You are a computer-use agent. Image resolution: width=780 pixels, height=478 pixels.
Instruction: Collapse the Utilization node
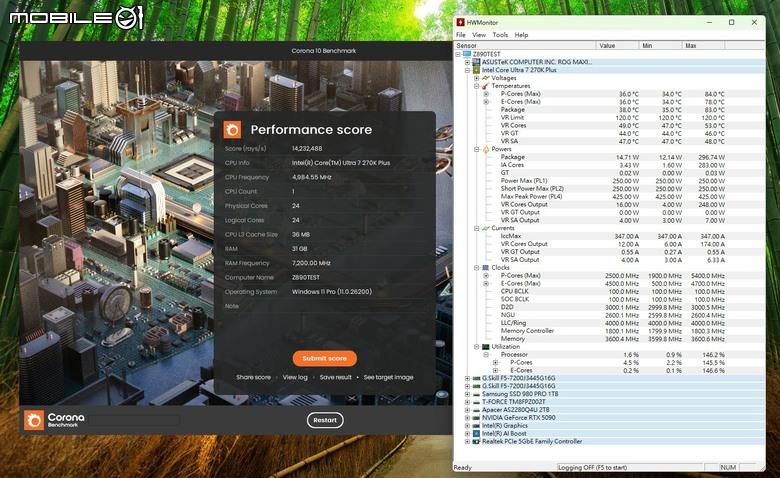click(x=476, y=347)
